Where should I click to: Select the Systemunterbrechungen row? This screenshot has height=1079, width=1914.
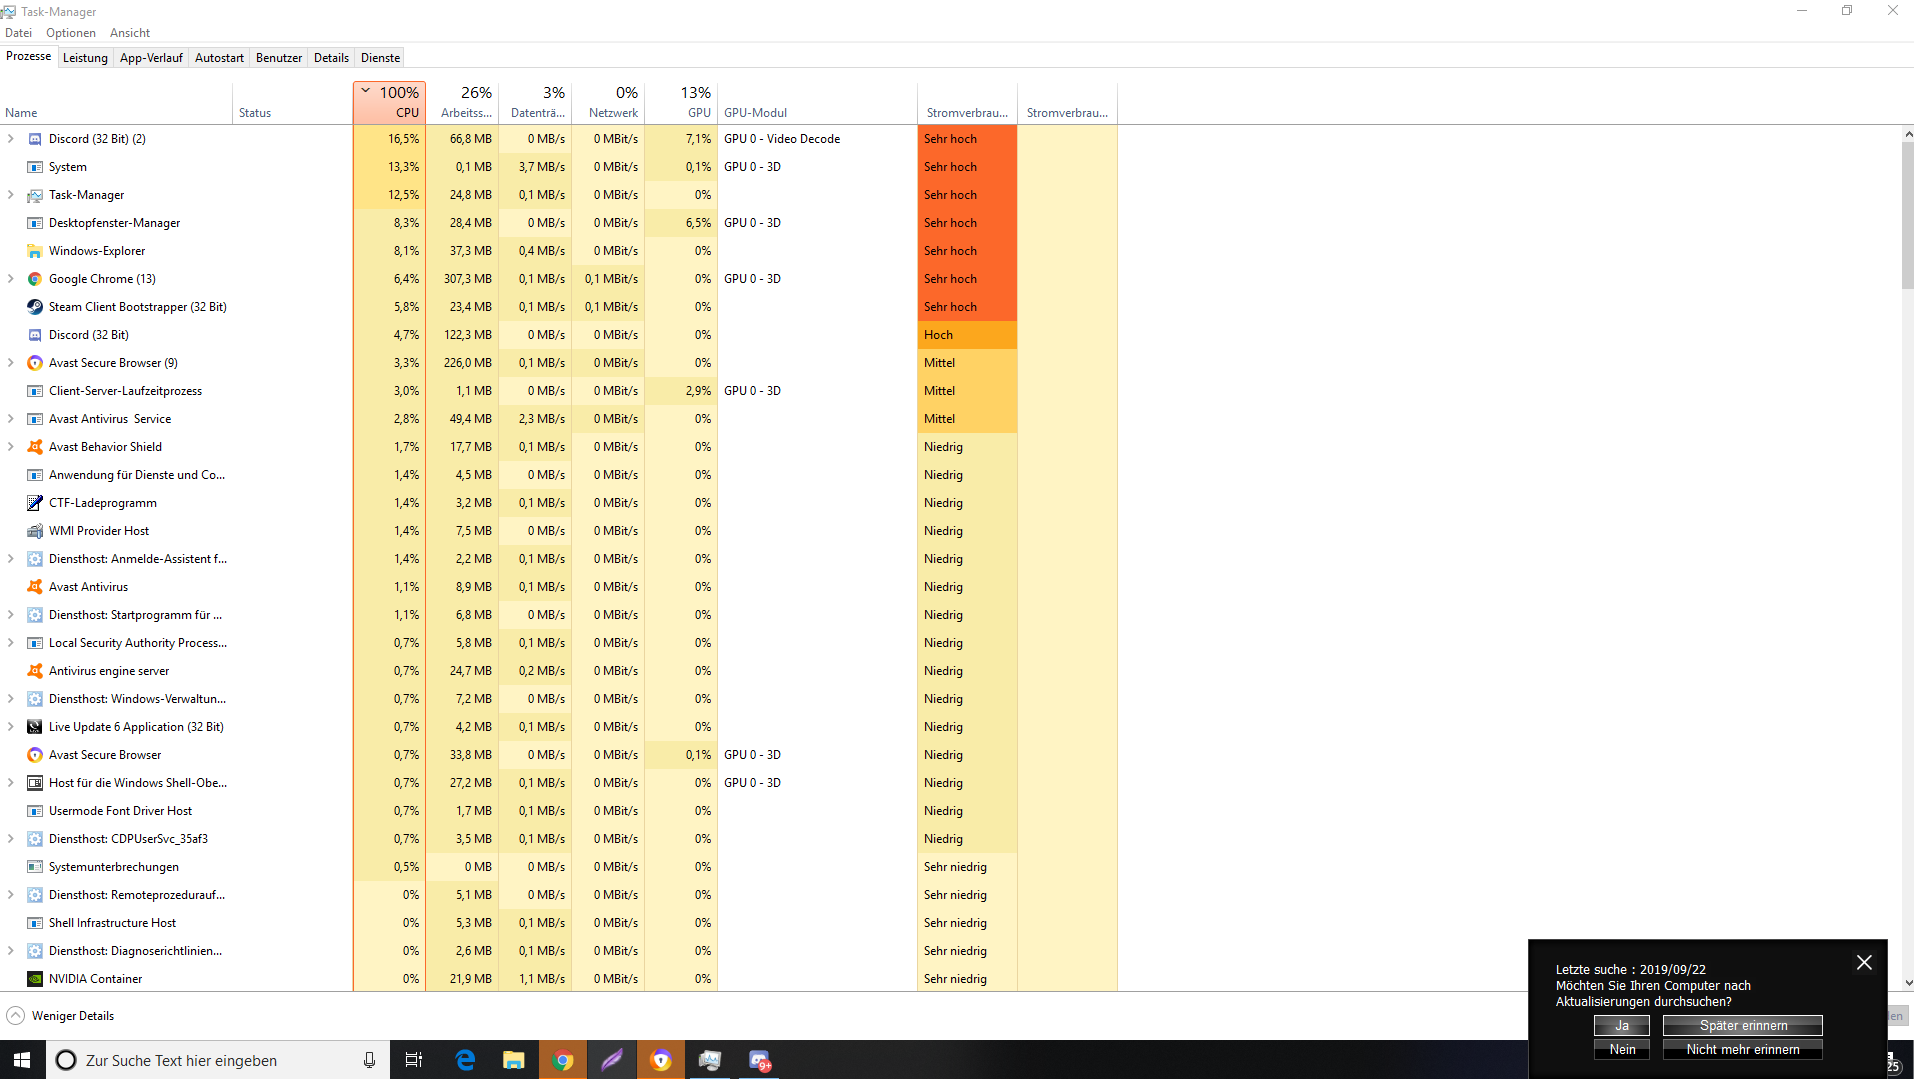pyautogui.click(x=558, y=867)
